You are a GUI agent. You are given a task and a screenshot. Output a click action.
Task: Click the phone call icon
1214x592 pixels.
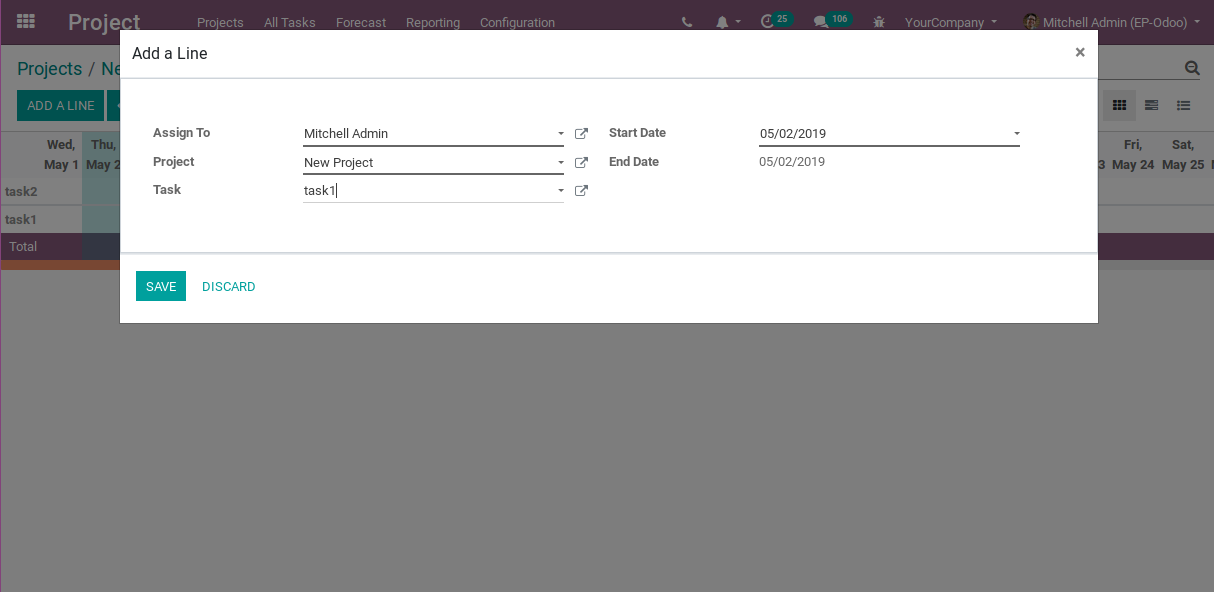(687, 22)
